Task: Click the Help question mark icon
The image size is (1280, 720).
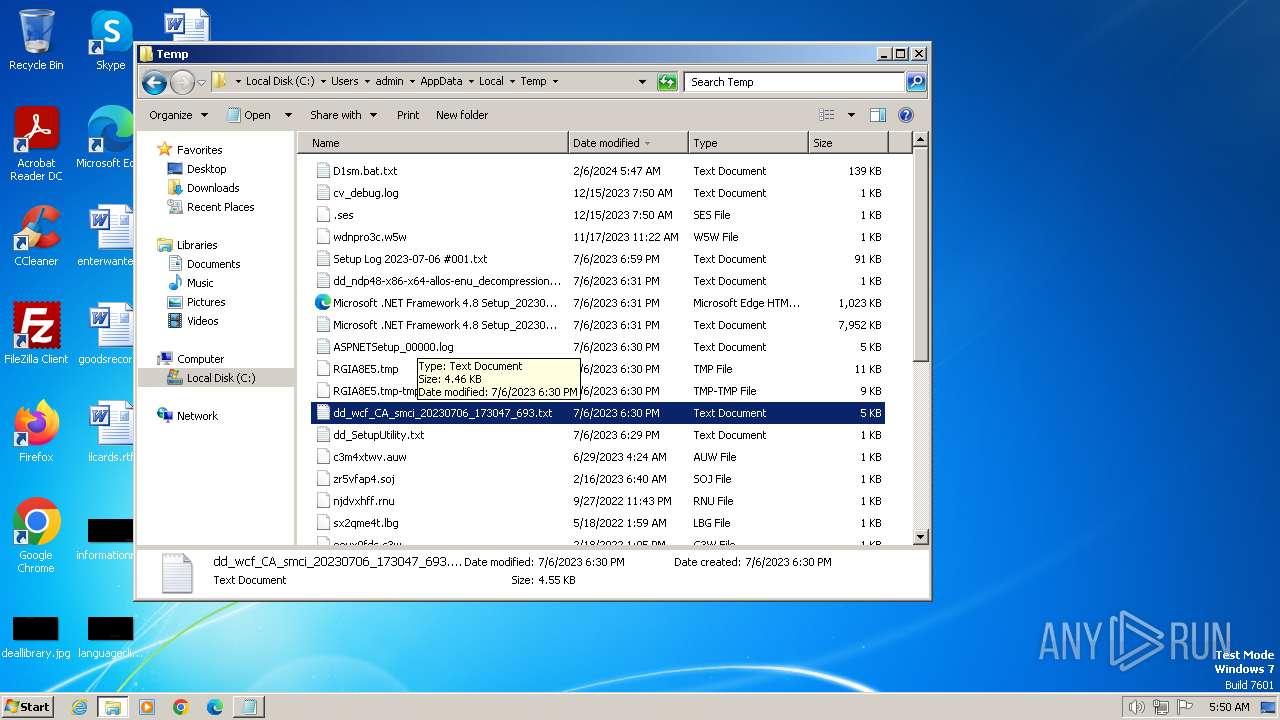Action: coord(906,115)
